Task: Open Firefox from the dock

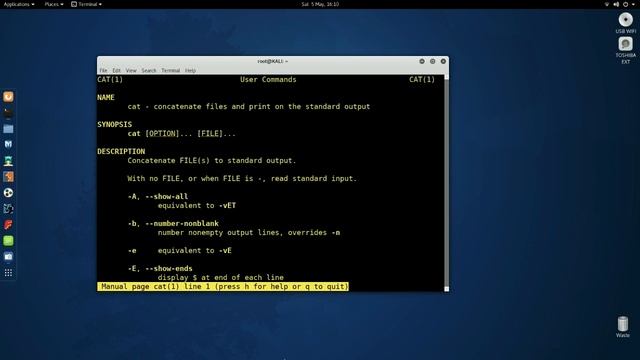Action: (8, 97)
